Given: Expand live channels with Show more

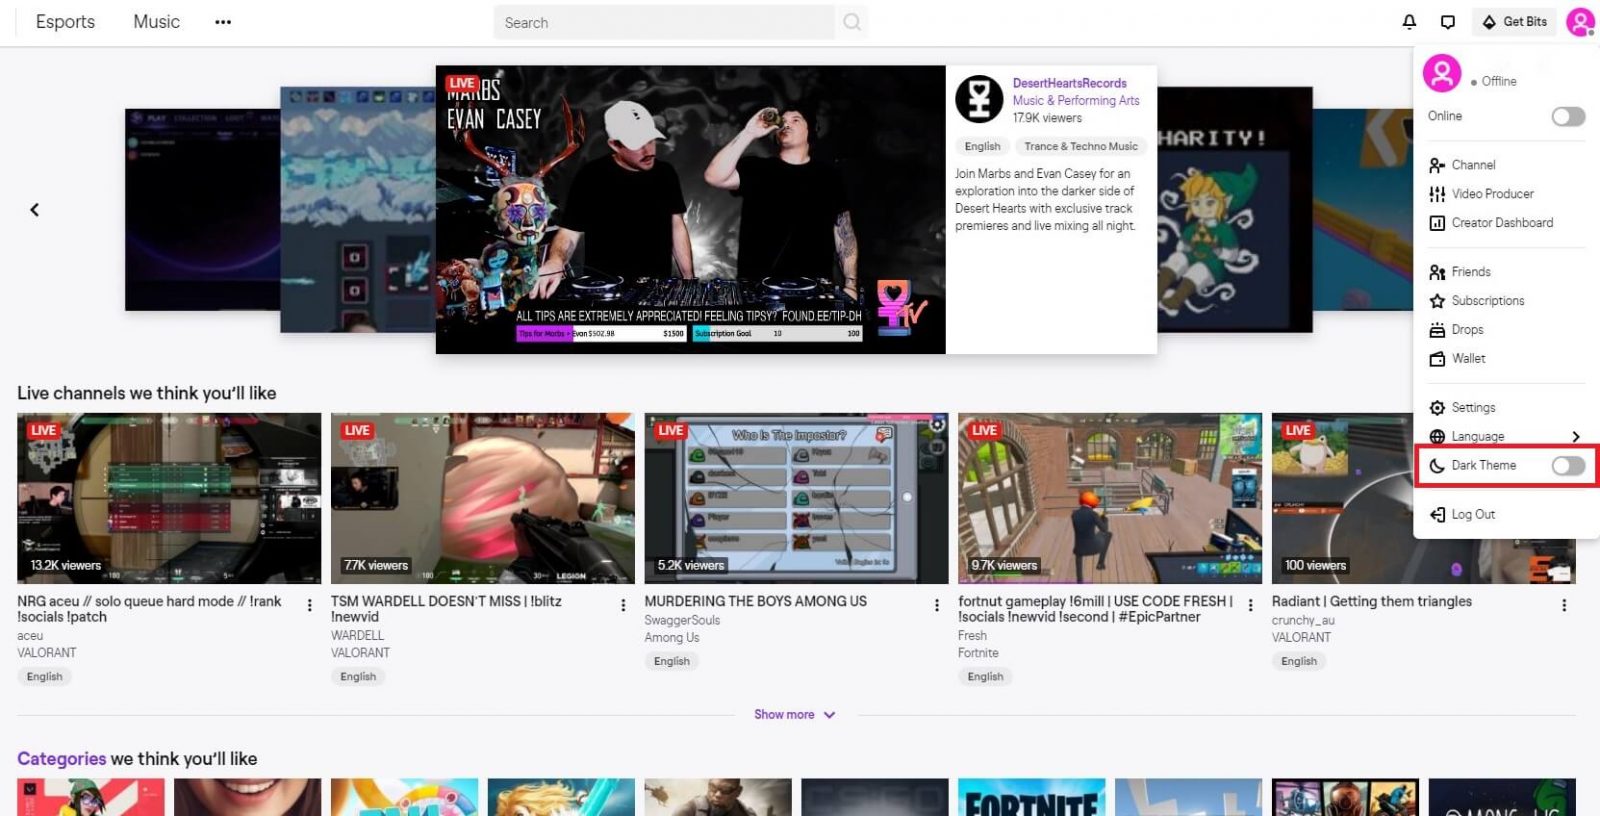Looking at the screenshot, I should pos(795,715).
